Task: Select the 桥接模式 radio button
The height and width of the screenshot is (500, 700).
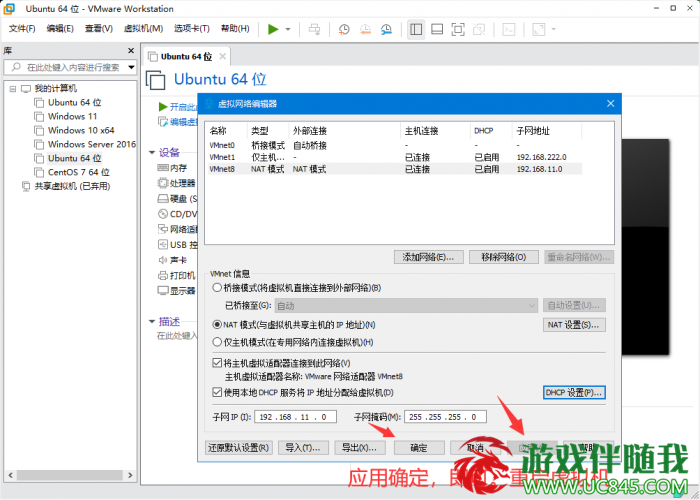Action: click(217, 288)
